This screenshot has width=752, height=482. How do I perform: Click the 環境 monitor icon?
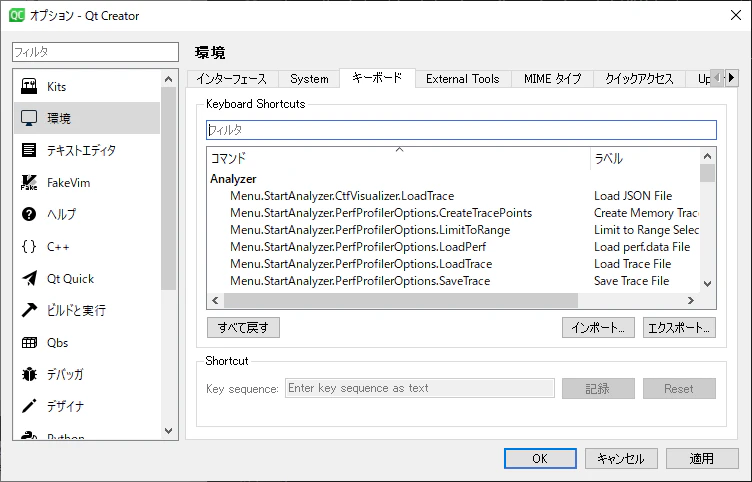29,118
